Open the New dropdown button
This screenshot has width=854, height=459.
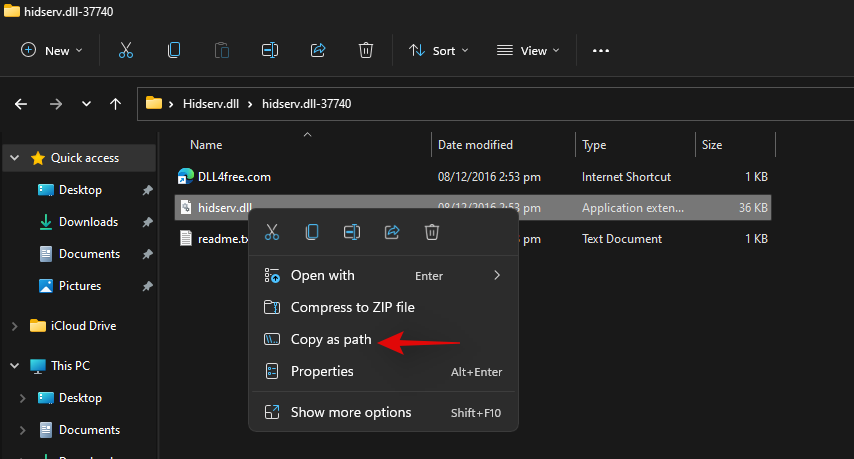click(52, 50)
